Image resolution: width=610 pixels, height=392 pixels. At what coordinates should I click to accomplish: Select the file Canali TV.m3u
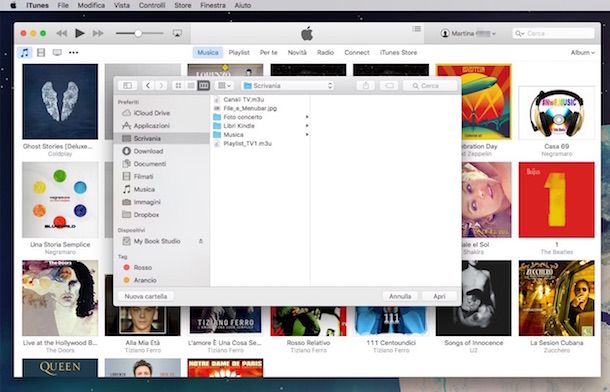pos(244,100)
